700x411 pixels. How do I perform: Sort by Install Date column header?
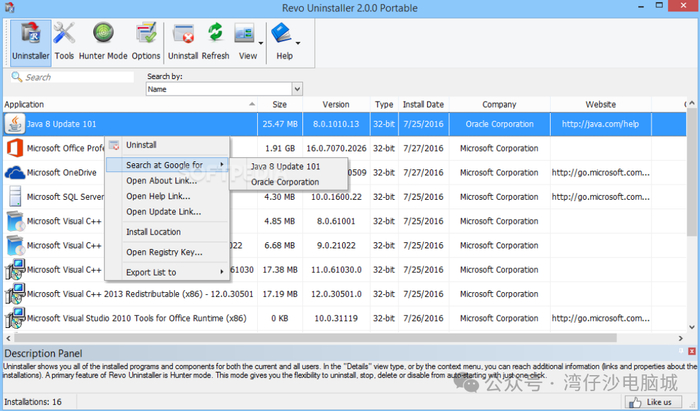click(x=423, y=104)
